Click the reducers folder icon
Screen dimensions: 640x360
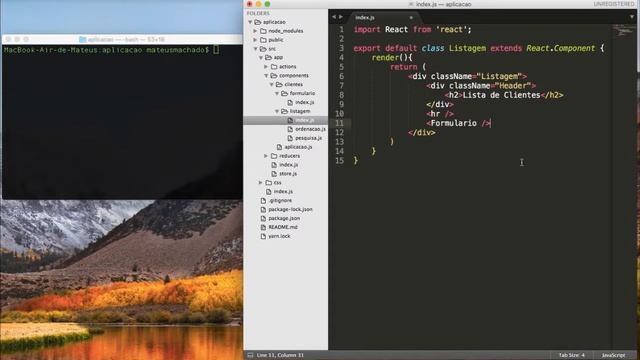point(274,156)
